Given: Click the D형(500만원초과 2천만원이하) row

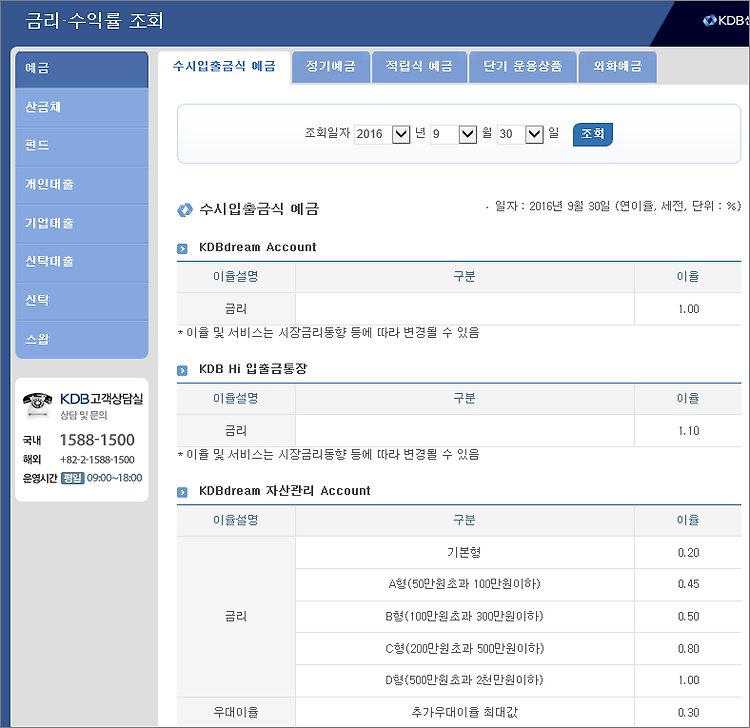Looking at the screenshot, I should point(464,680).
